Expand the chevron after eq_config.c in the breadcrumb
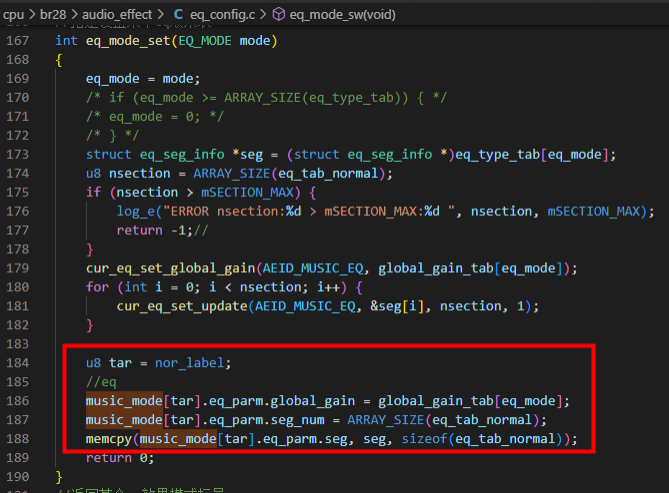 click(263, 15)
